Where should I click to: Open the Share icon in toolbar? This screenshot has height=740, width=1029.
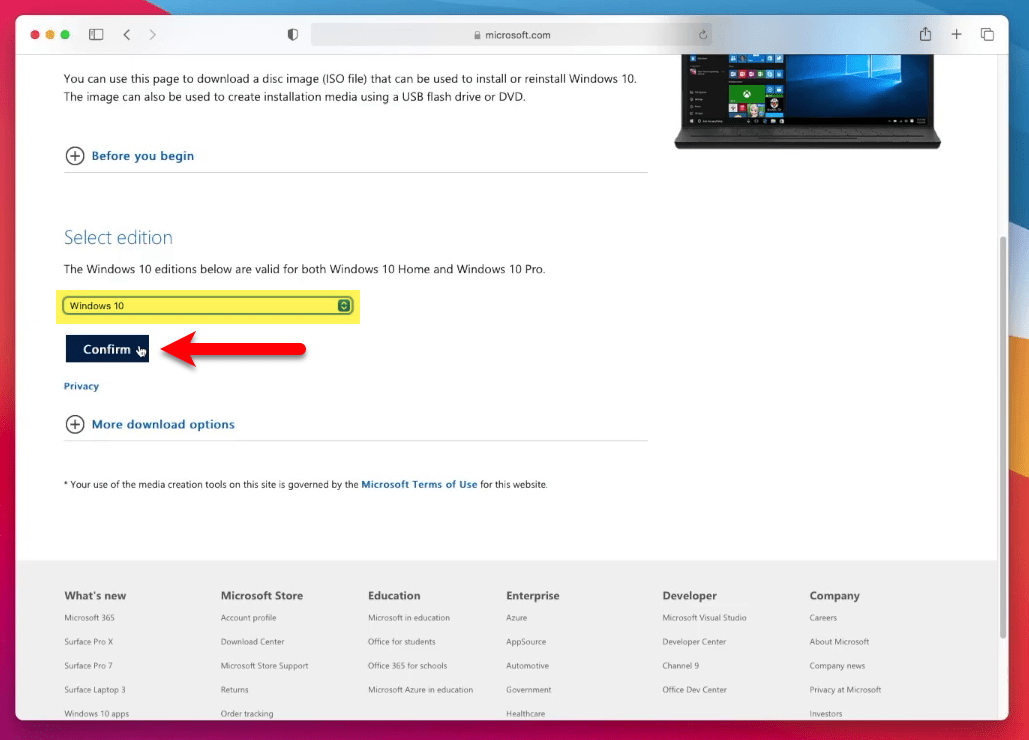coord(925,34)
